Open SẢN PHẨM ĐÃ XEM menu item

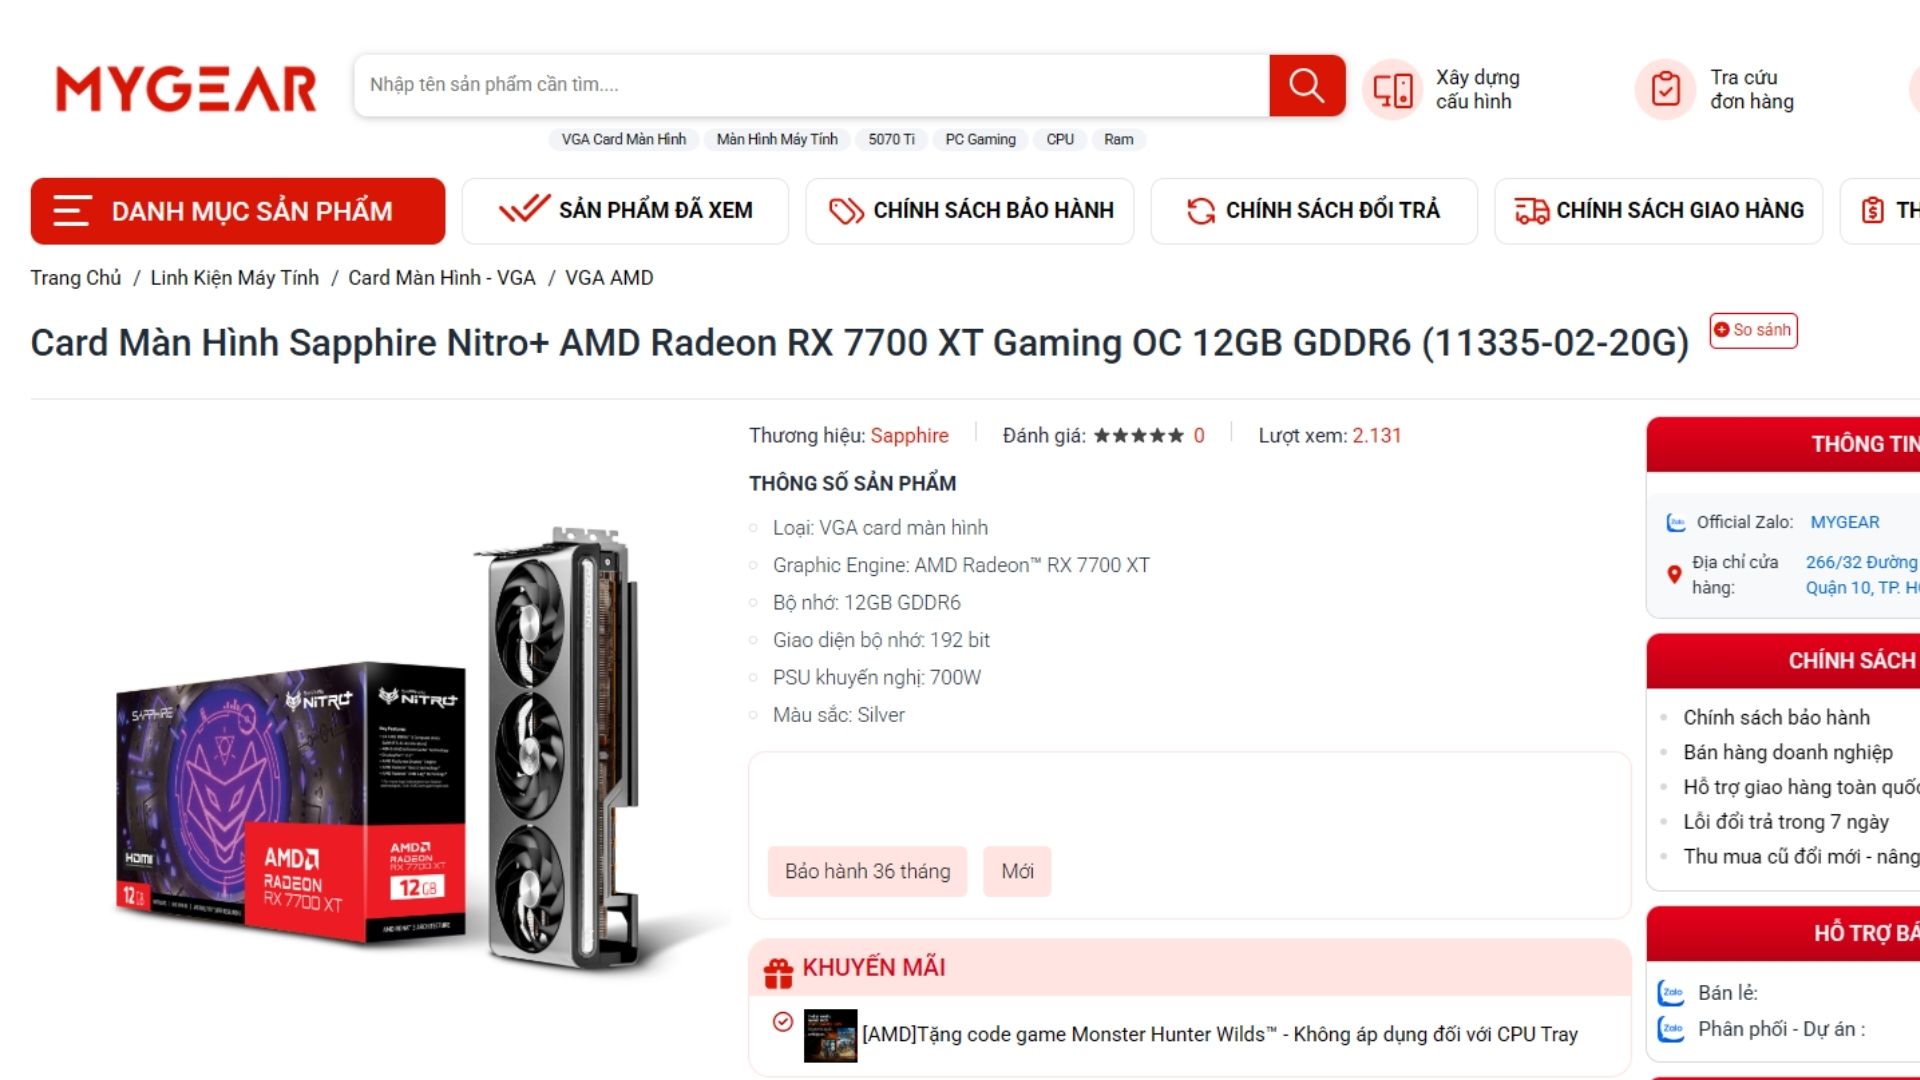point(625,210)
